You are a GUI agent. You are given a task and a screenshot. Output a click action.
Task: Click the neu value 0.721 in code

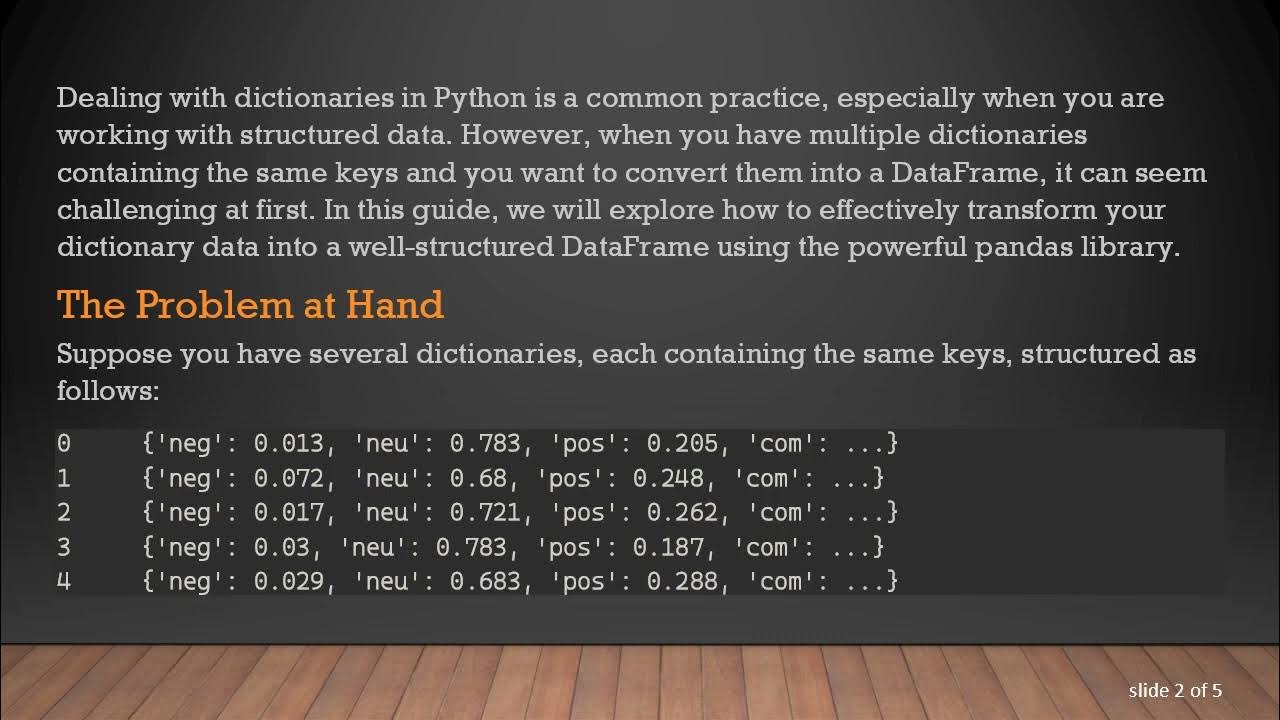[485, 512]
